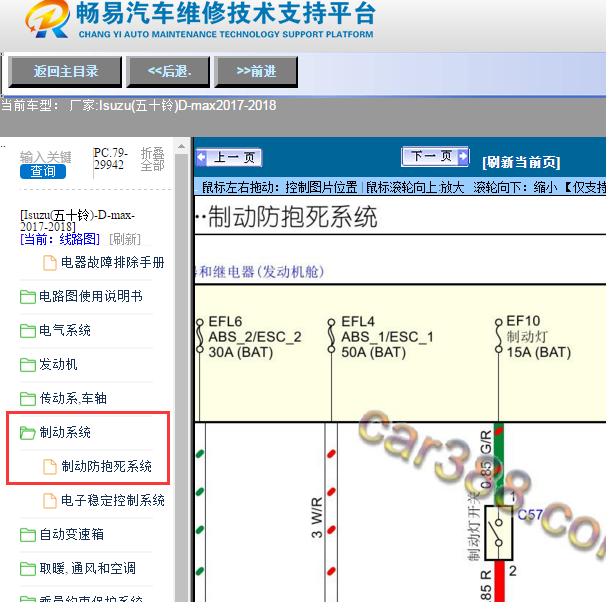Screen dimensions: 606x602
Task: Return to main directory button 返回主目录
Action: 65,71
